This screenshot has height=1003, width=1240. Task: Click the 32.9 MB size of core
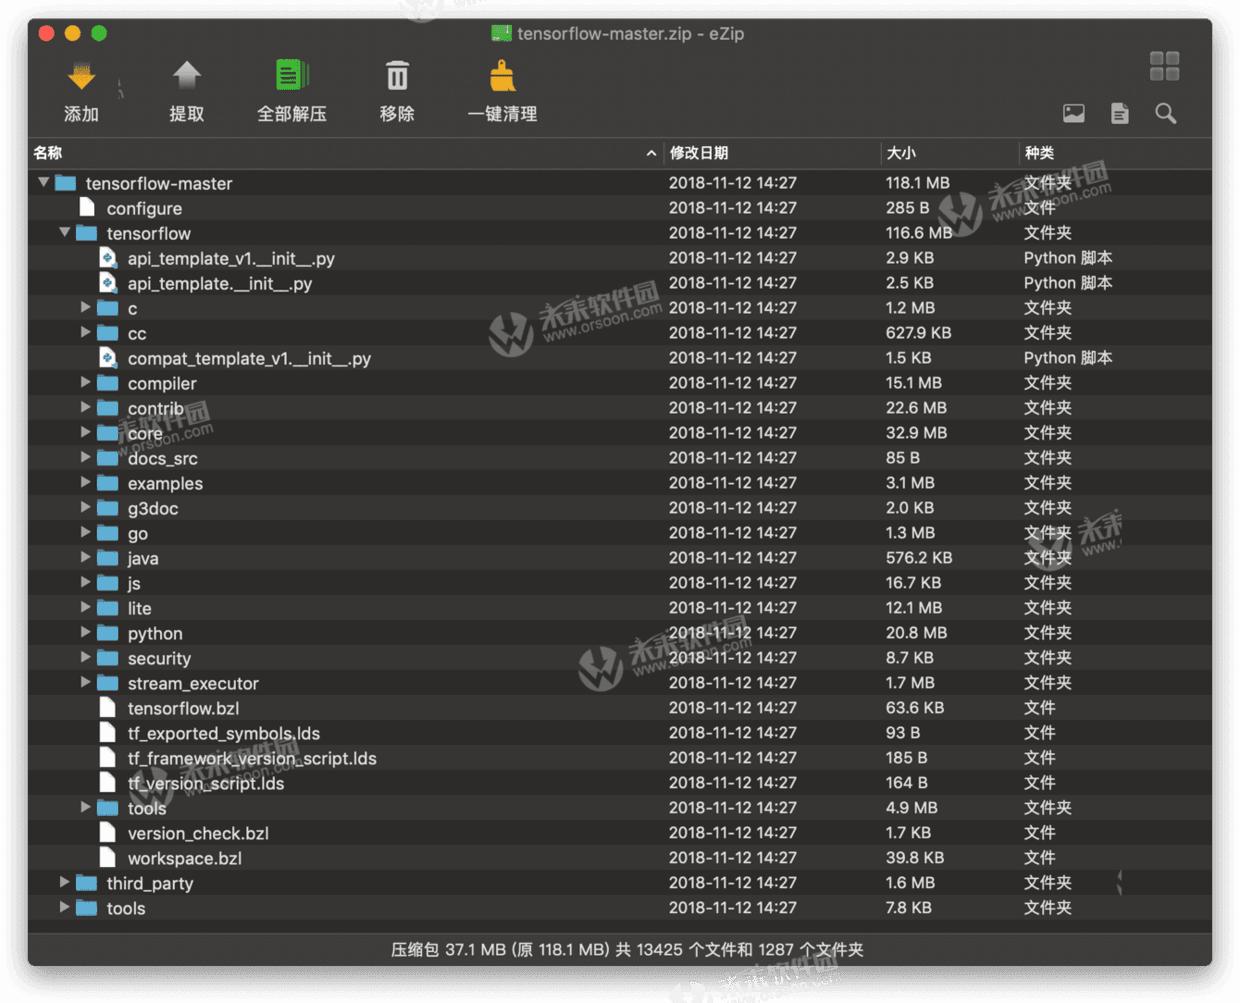tap(916, 433)
